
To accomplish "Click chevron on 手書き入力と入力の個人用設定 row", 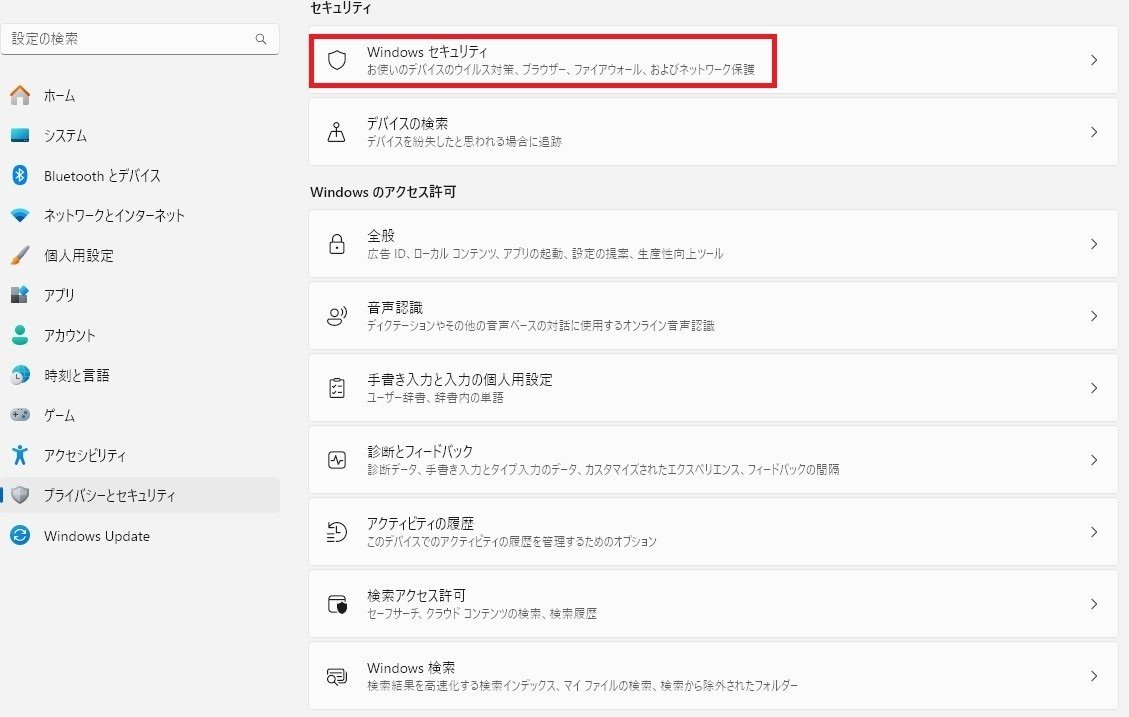I will tap(1094, 388).
